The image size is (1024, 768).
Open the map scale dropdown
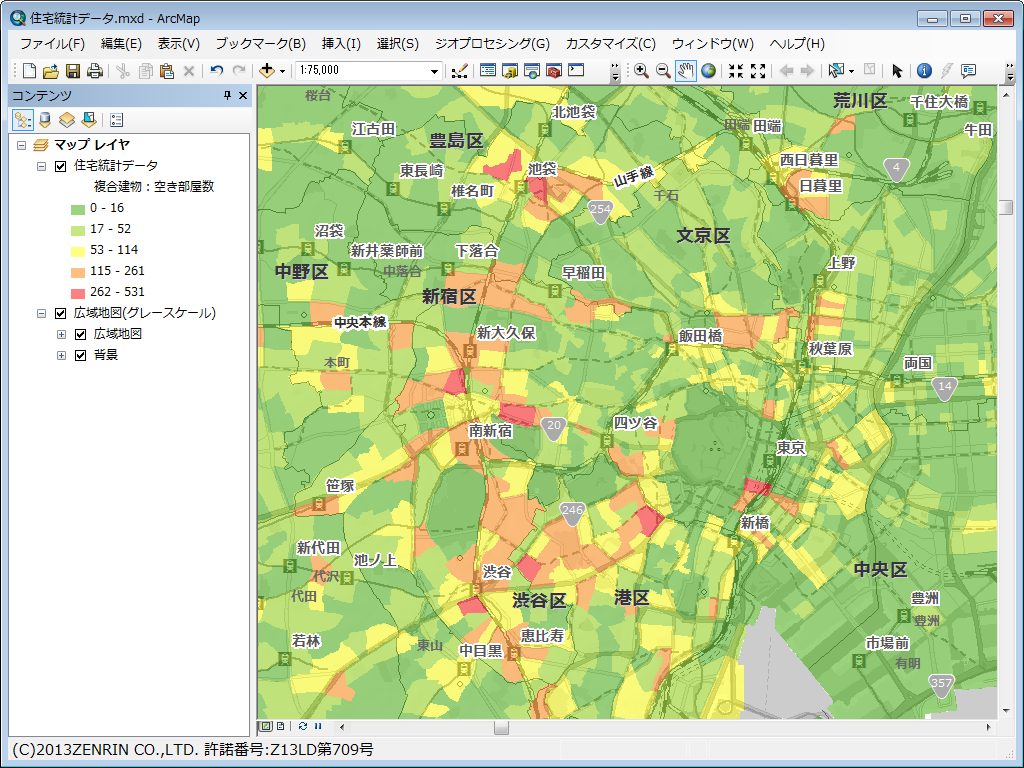434,71
